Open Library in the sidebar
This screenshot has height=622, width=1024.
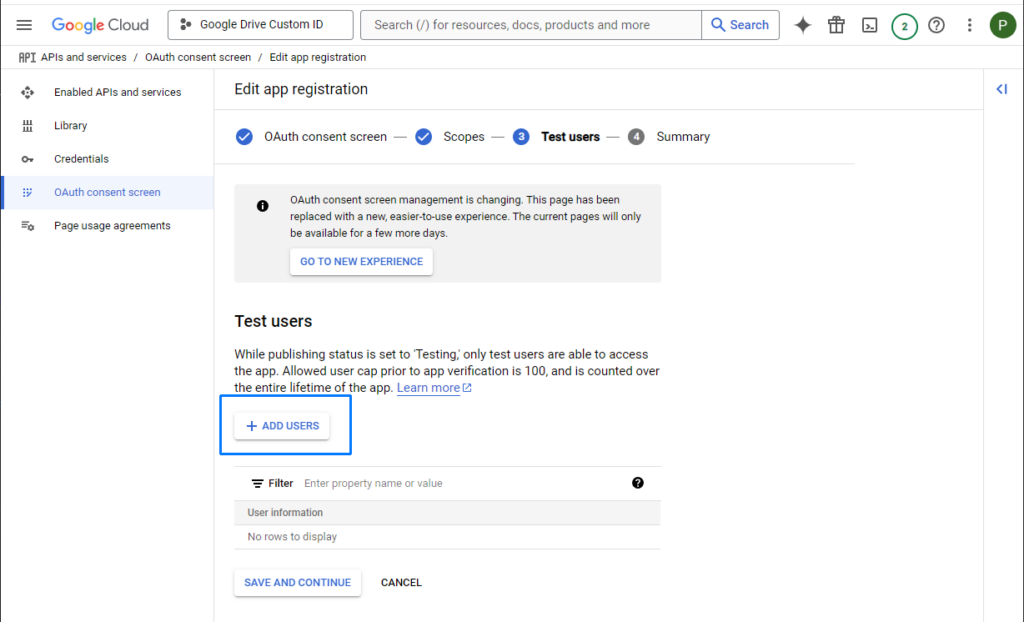(71, 125)
